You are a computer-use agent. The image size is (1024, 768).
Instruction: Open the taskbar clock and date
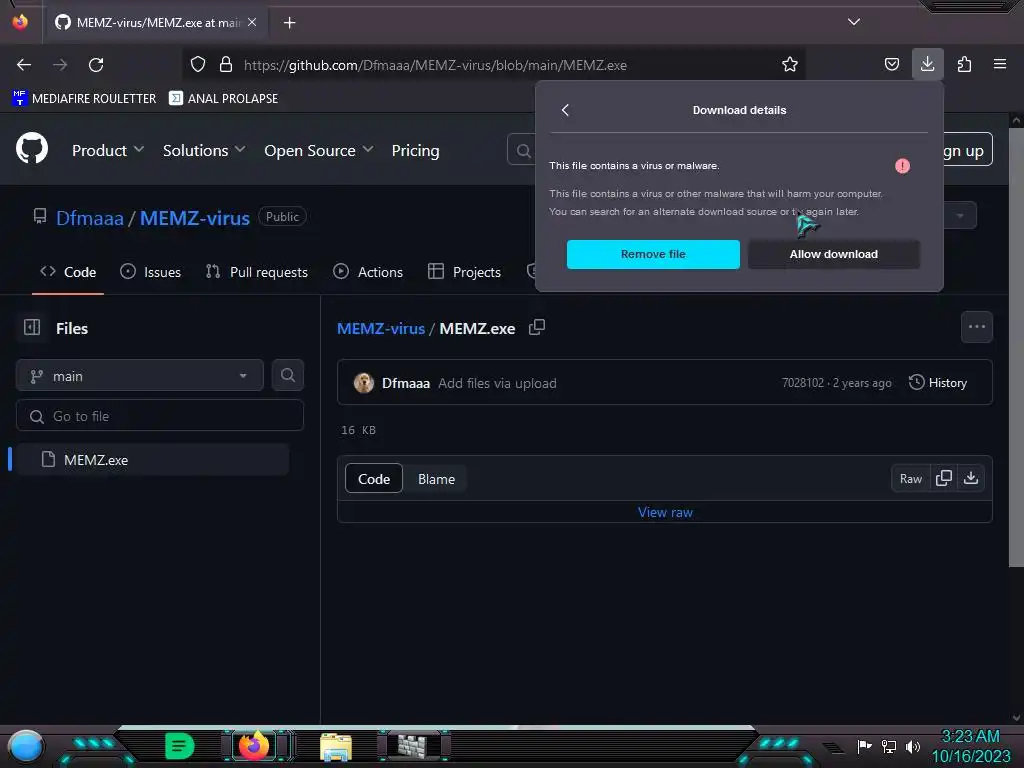coord(970,746)
